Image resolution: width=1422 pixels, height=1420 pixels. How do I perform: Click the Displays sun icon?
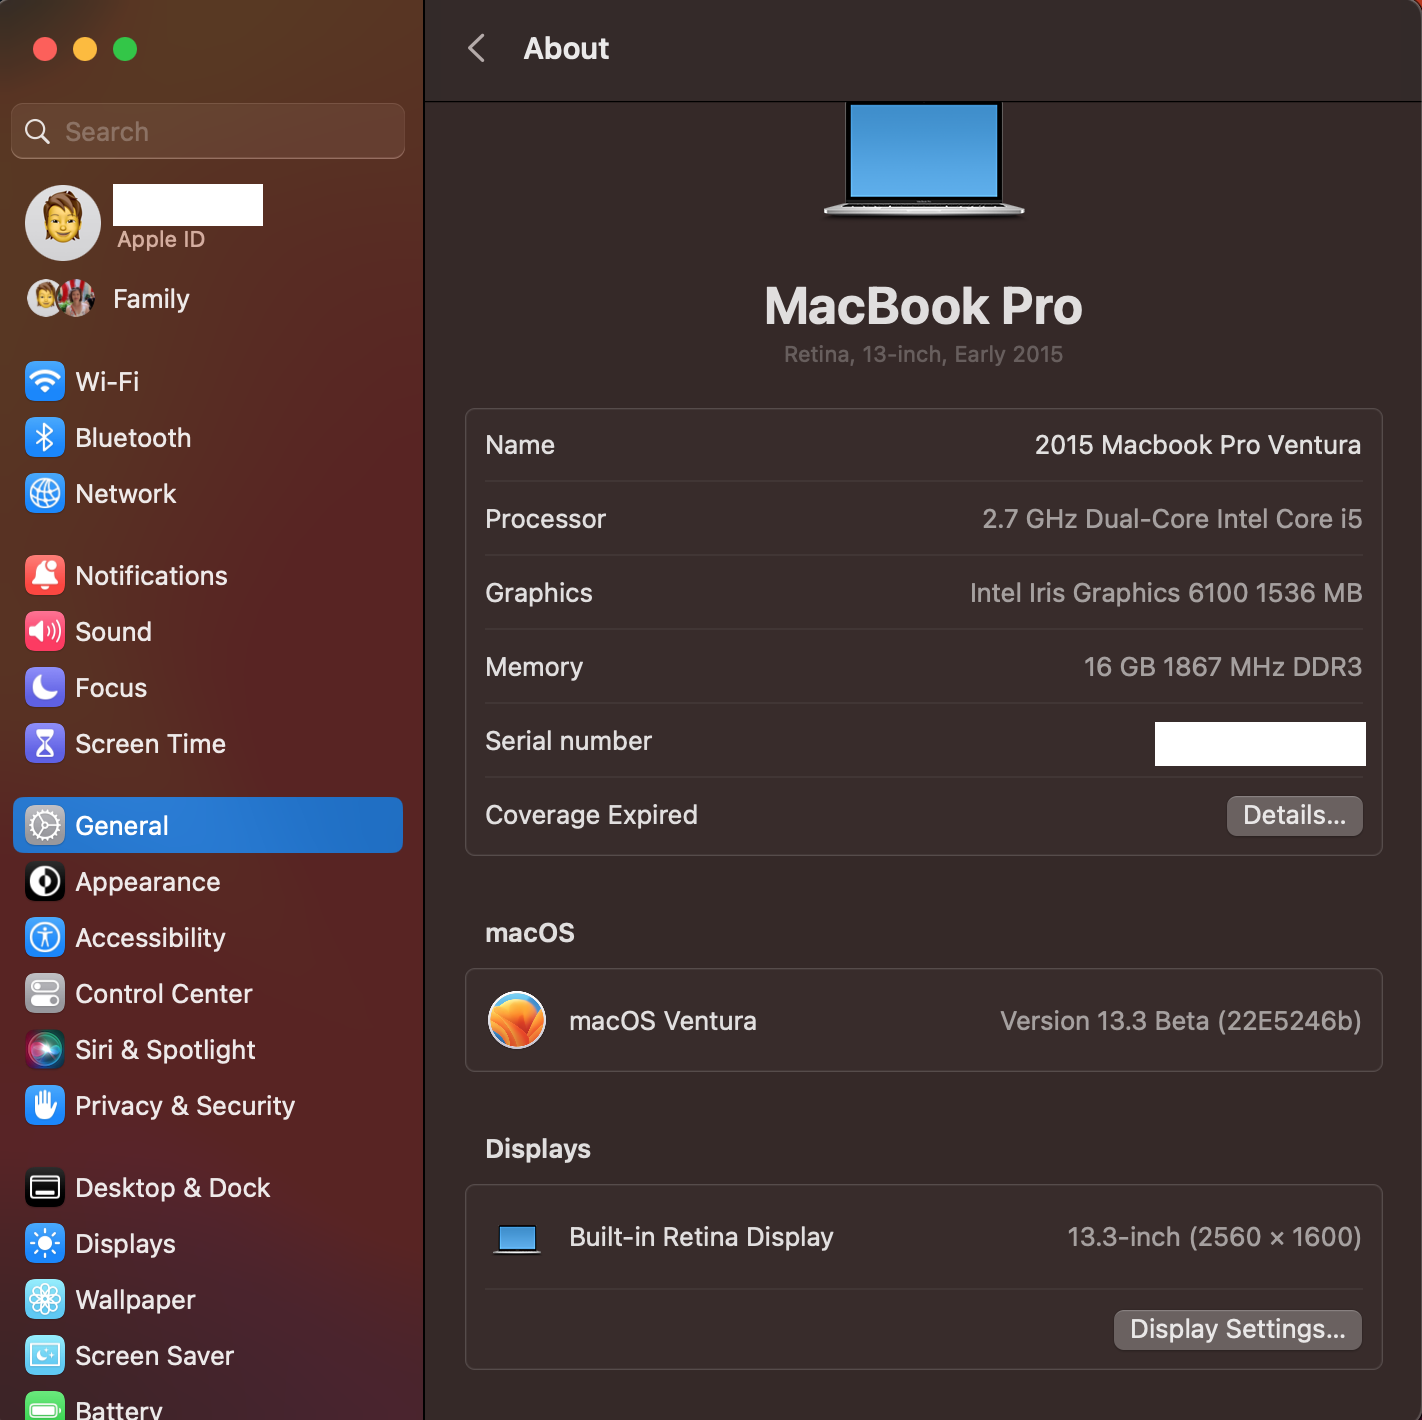pos(45,1244)
